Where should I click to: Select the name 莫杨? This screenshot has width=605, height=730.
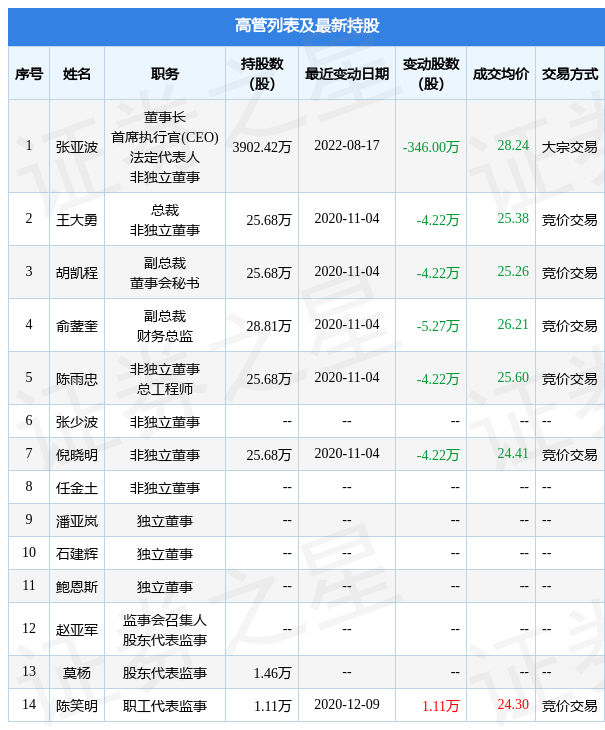pyautogui.click(x=77, y=673)
